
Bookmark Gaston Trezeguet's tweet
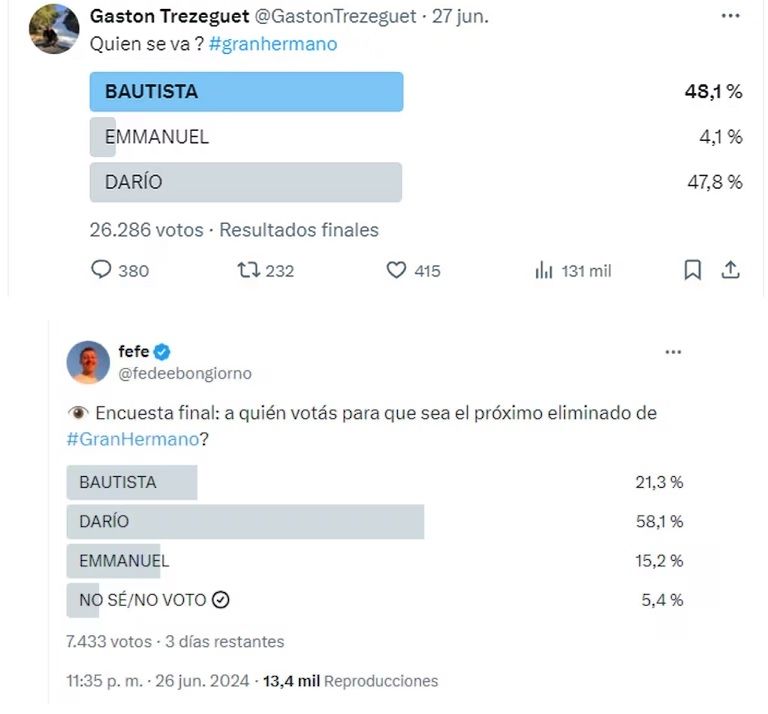[x=692, y=270]
